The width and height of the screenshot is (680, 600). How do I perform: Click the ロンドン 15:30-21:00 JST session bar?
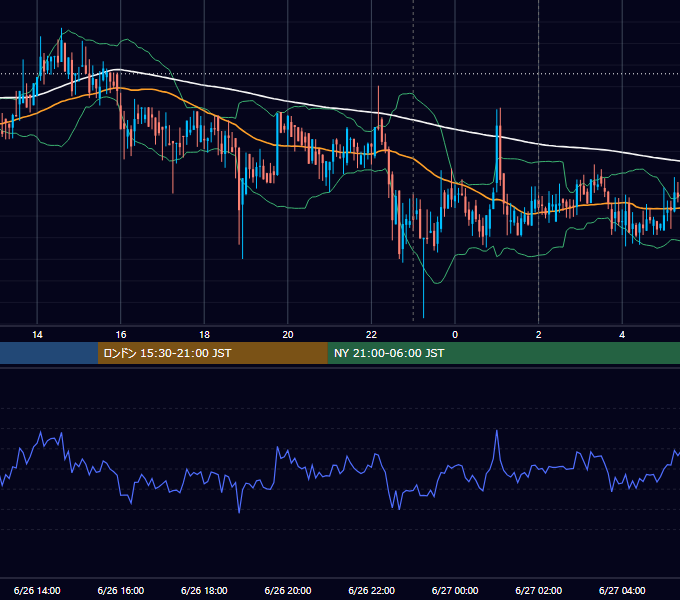tap(212, 353)
